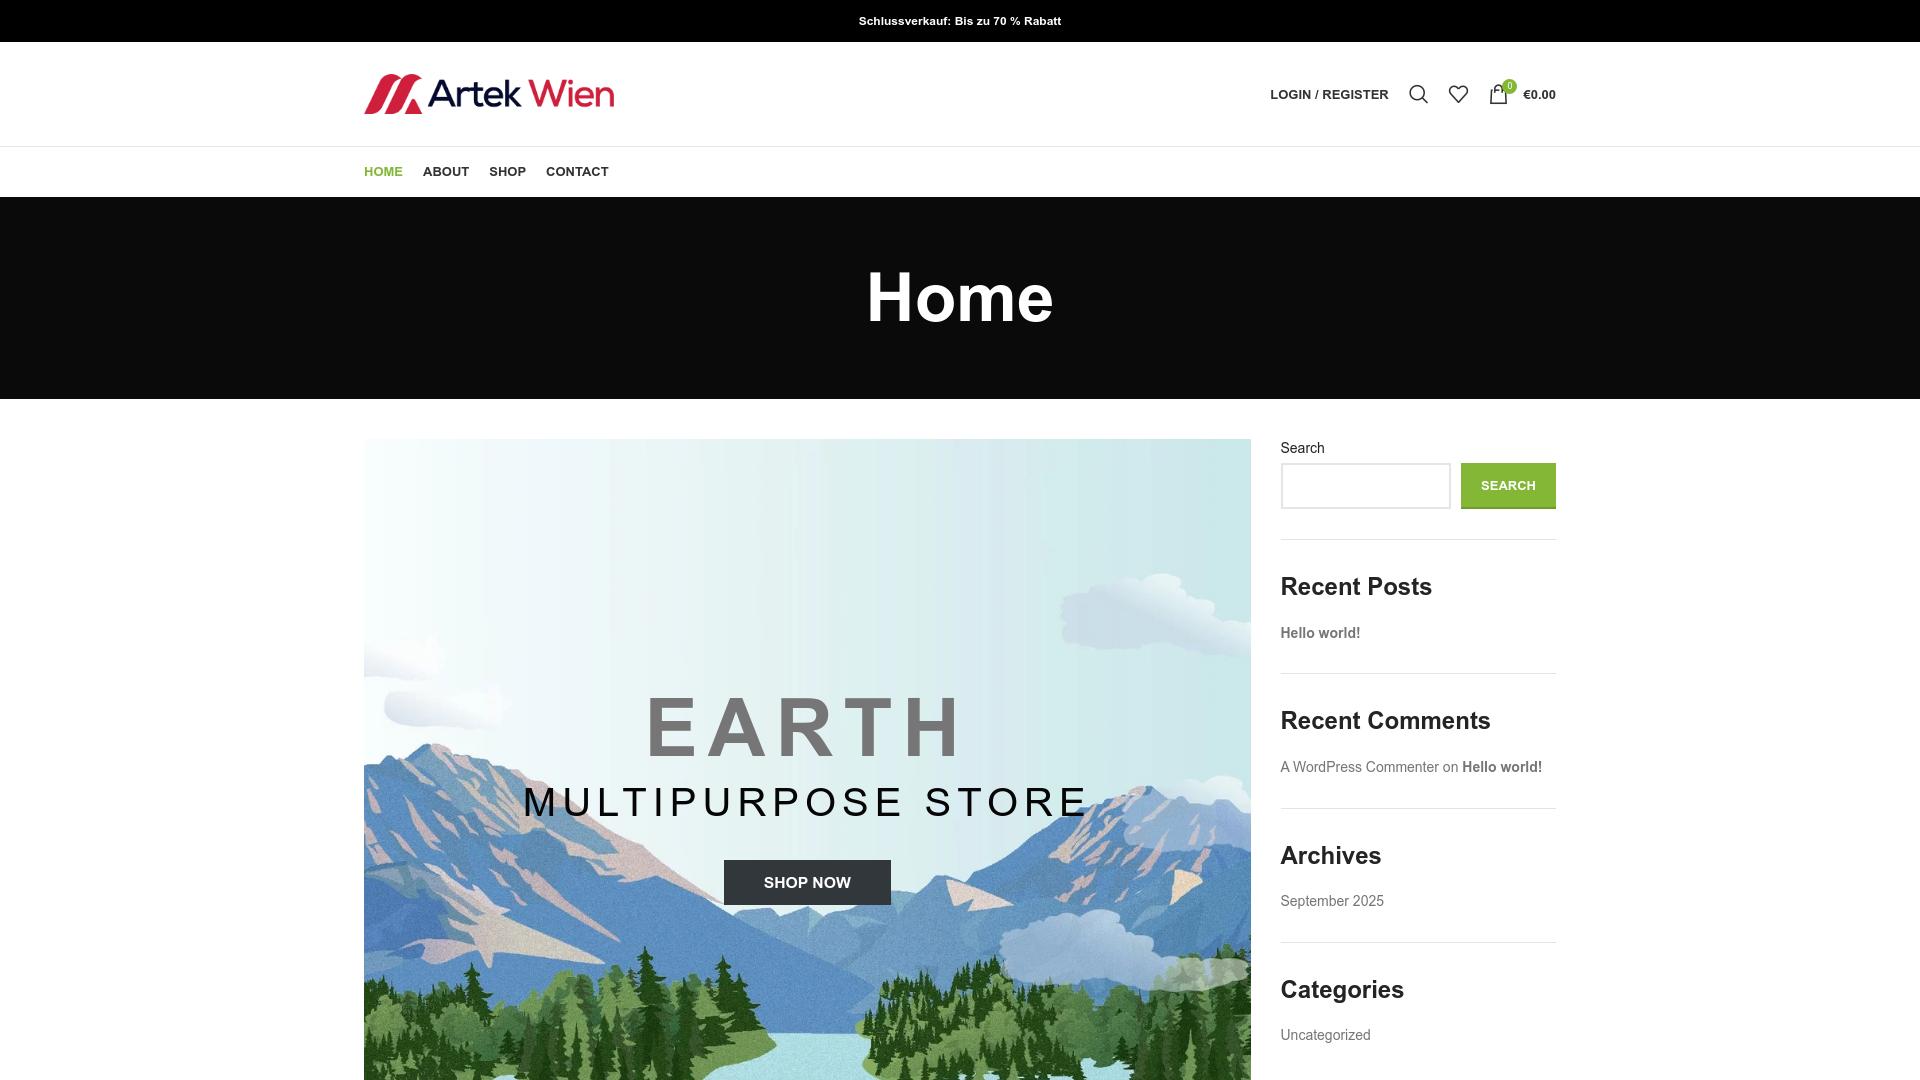
Task: Open the Hello world! recent post
Action: (1320, 633)
